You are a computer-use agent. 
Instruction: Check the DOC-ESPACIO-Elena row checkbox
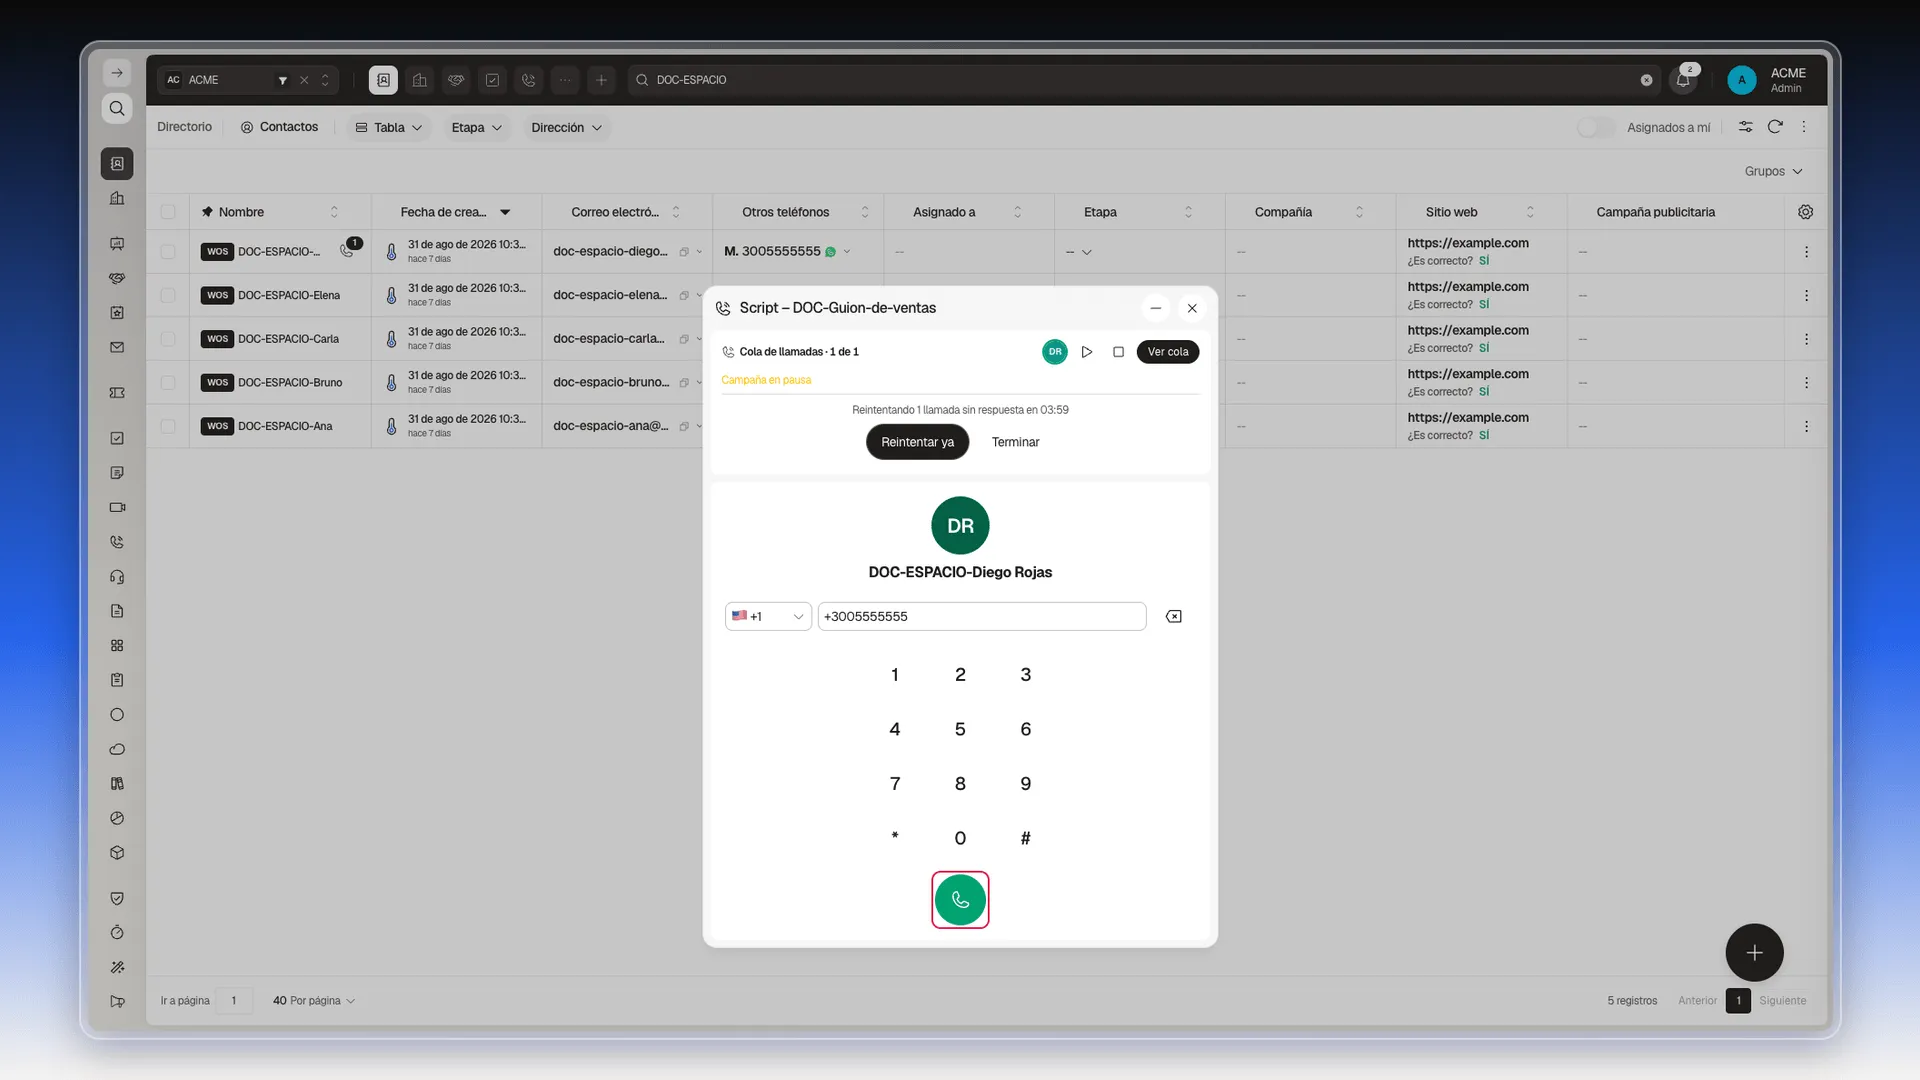168,296
